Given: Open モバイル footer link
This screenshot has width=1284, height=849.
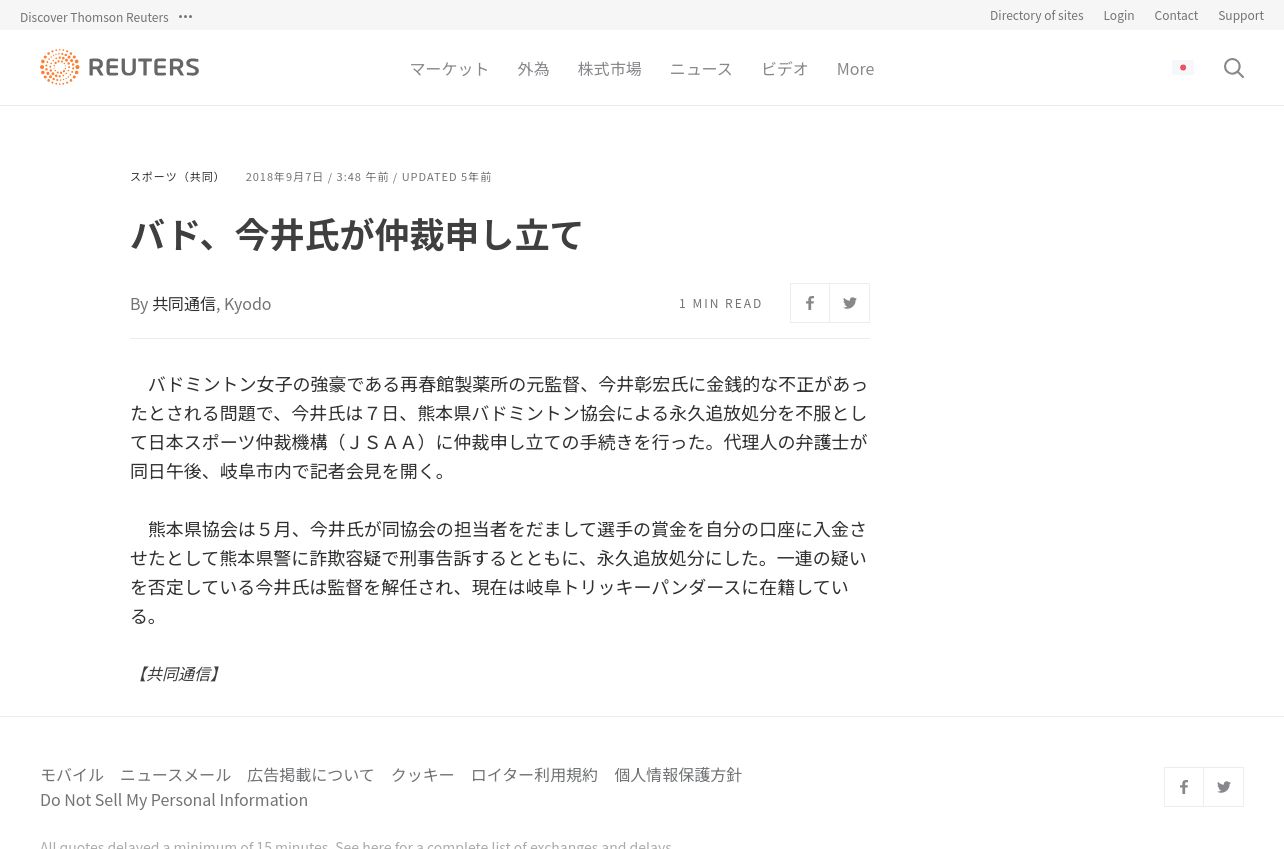Looking at the screenshot, I should [x=72, y=774].
